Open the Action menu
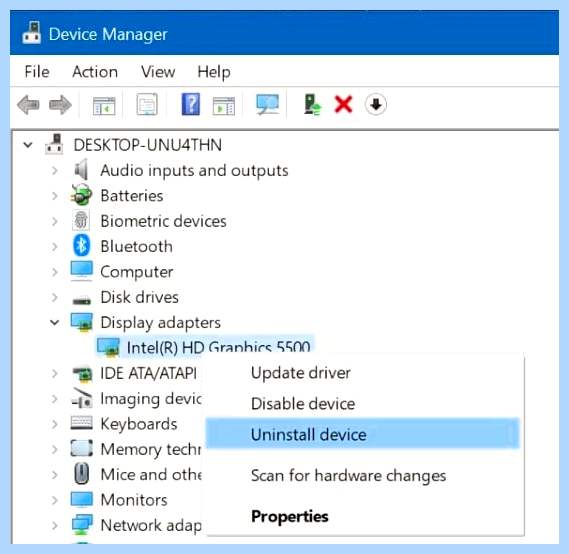 point(95,71)
